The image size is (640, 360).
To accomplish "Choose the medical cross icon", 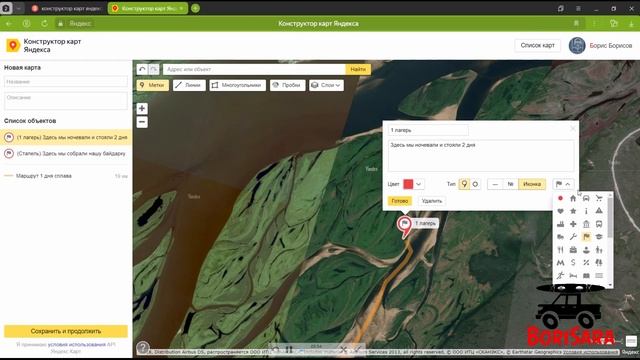I will (x=573, y=224).
